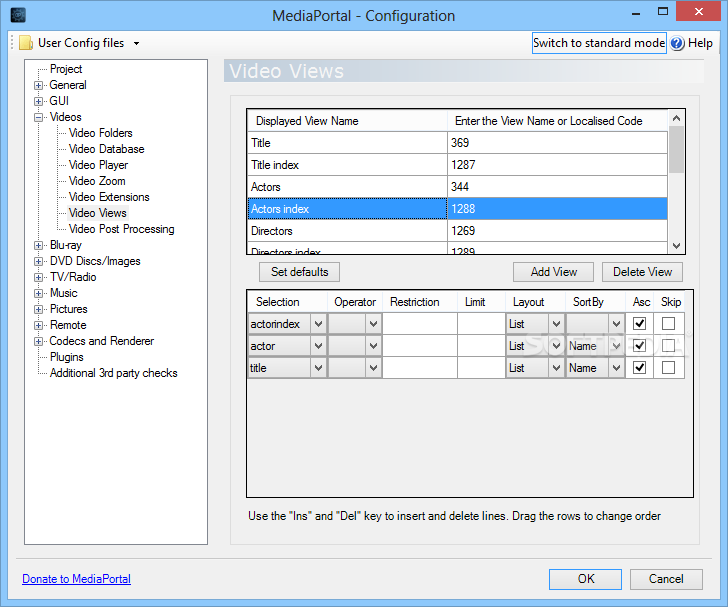
Task: Toggle Asc checkbox for actor row
Action: click(x=639, y=346)
